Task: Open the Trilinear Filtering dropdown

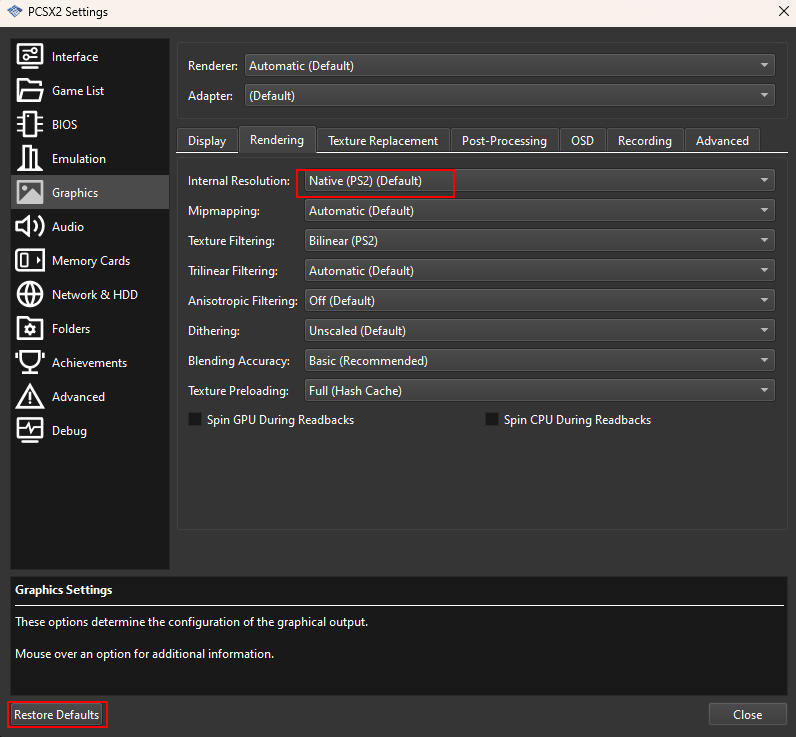Action: (539, 271)
